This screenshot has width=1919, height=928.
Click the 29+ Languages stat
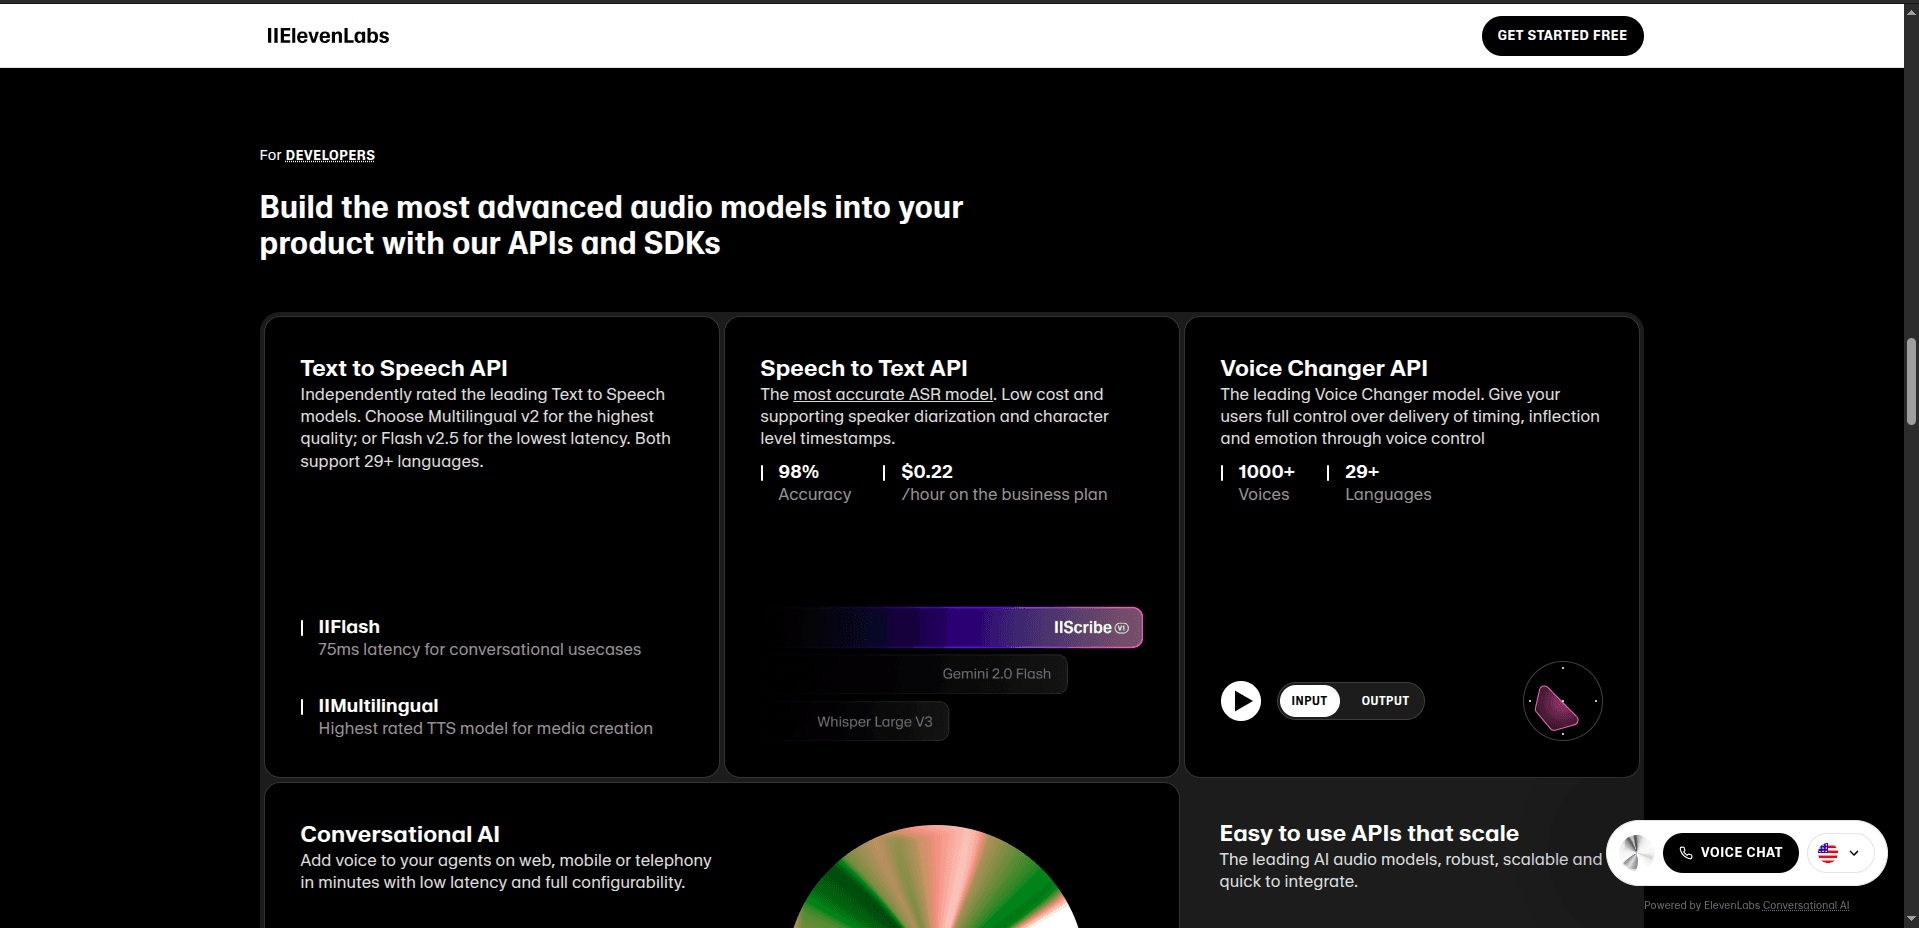pyautogui.click(x=1380, y=482)
